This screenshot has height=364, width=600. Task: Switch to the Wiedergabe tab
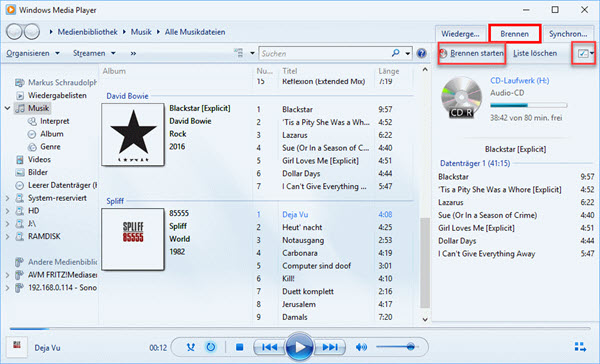[460, 34]
